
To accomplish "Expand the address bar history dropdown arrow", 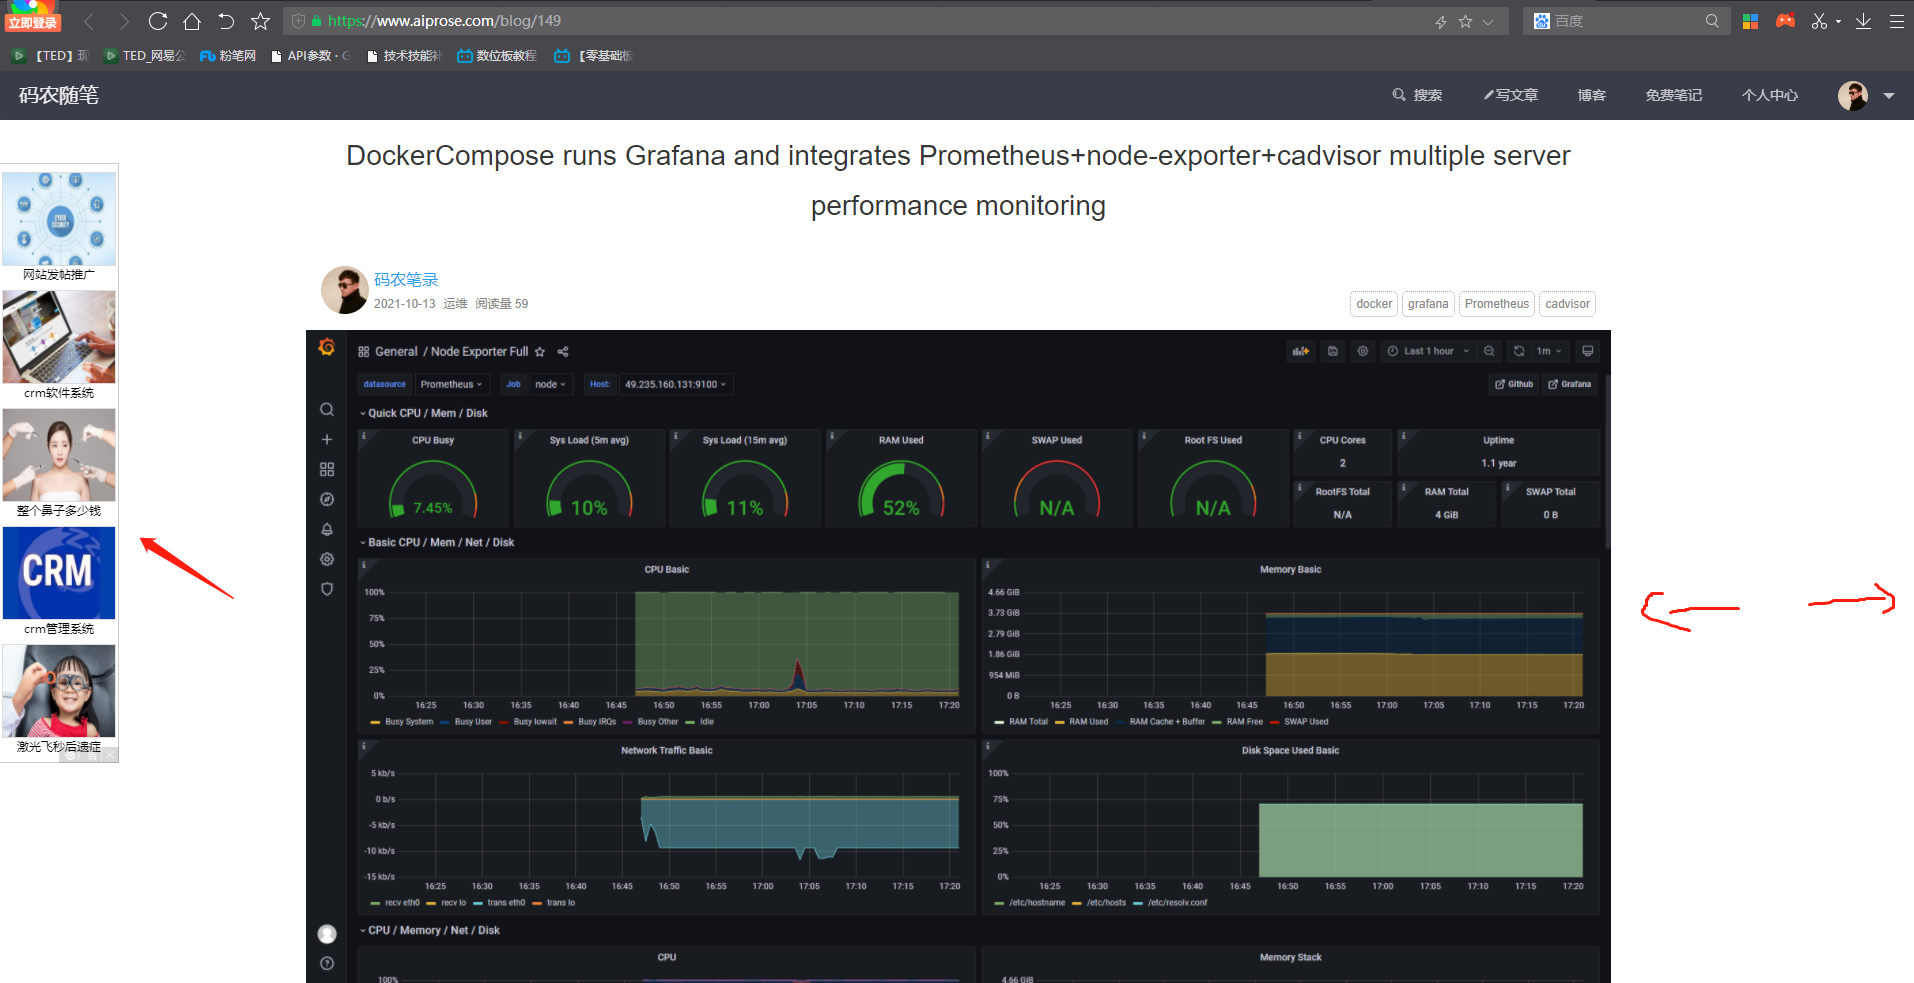I will pos(1488,21).
